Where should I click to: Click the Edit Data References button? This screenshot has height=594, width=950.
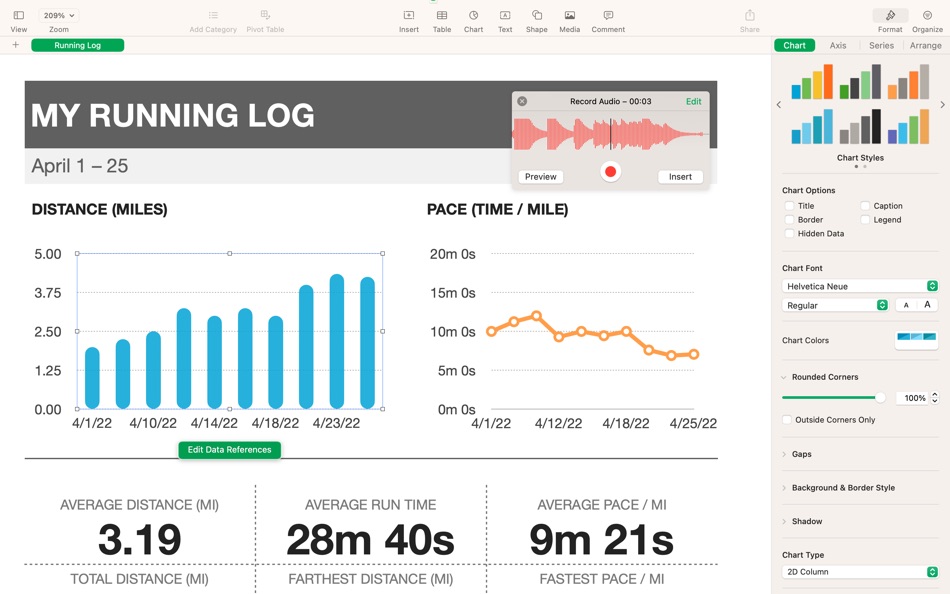[230, 450]
